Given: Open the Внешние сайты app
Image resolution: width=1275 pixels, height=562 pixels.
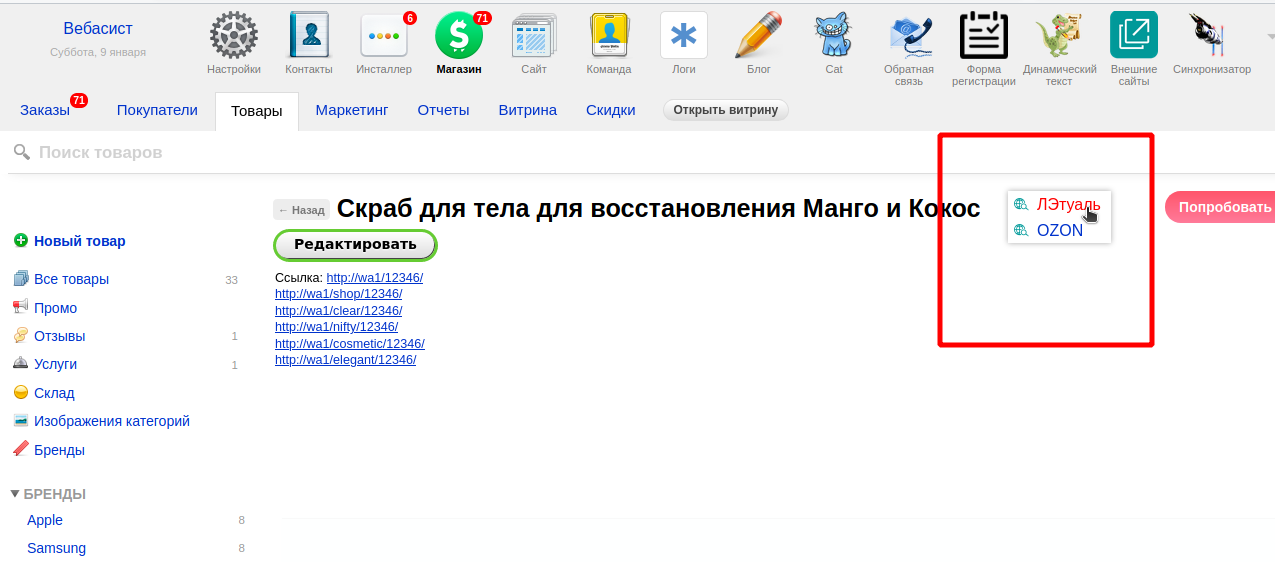Looking at the screenshot, I should [x=1134, y=36].
